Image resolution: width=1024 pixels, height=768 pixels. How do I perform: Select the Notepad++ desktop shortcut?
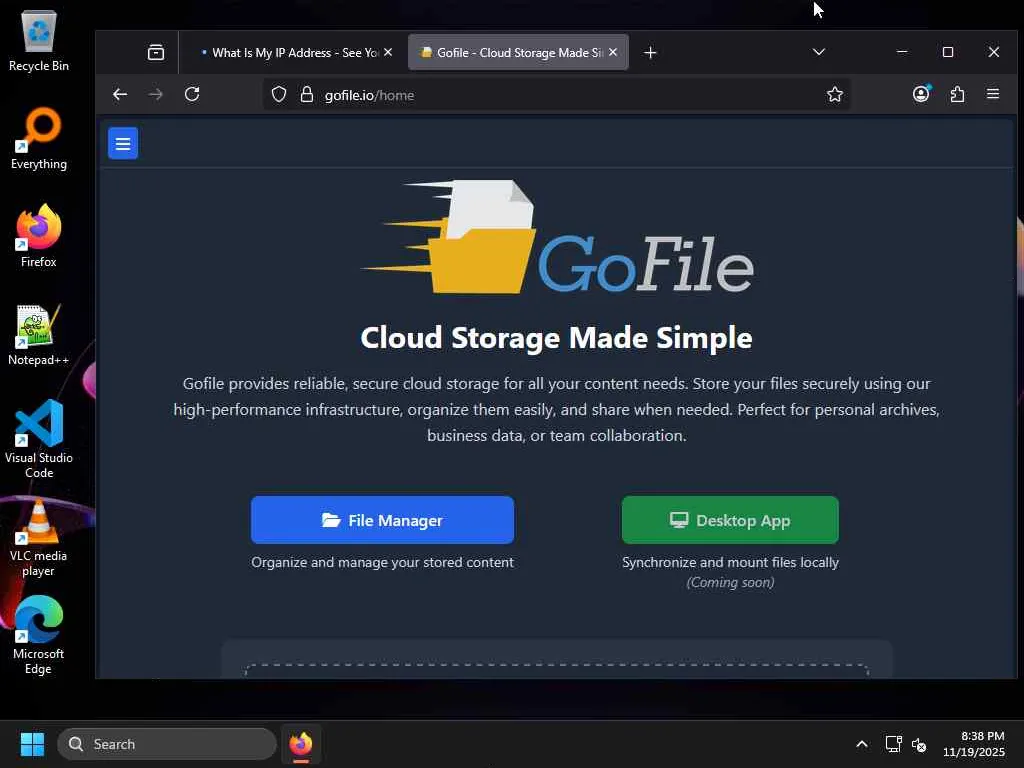(38, 335)
